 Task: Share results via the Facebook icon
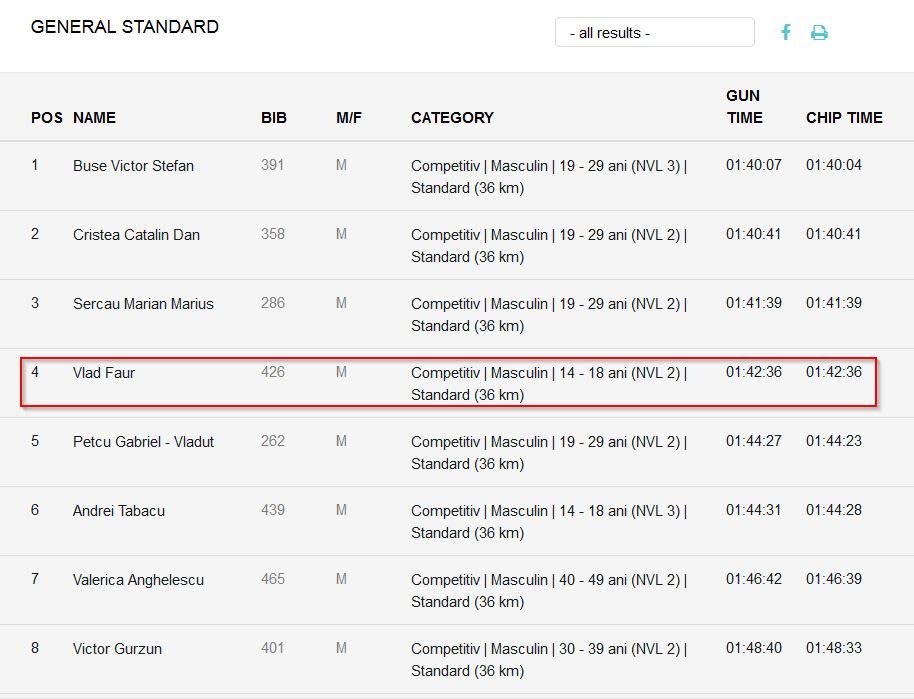pyautogui.click(x=786, y=32)
